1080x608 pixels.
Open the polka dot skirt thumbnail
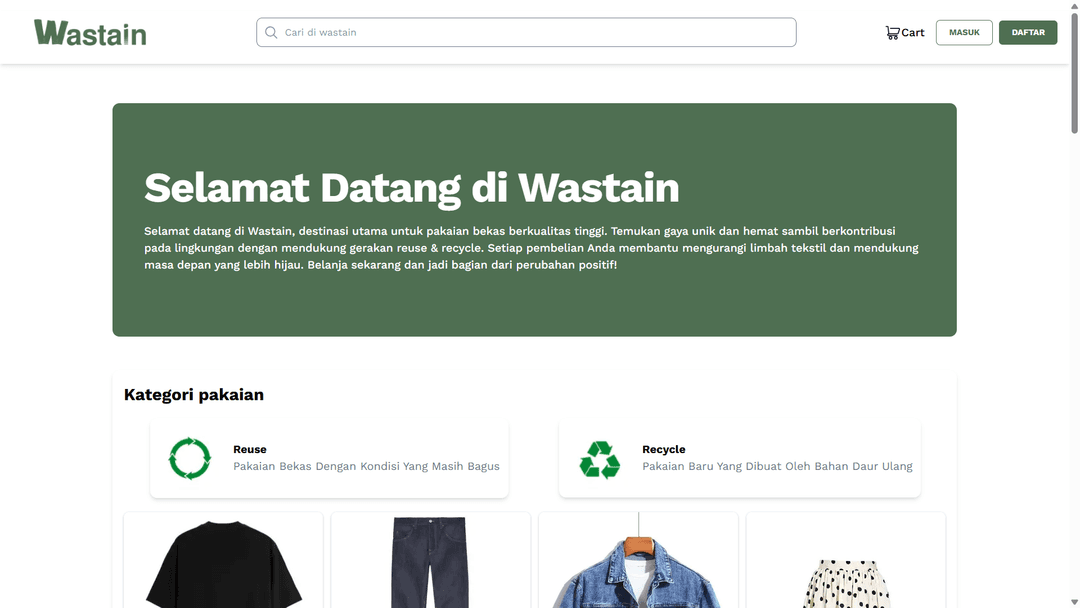[846, 560]
